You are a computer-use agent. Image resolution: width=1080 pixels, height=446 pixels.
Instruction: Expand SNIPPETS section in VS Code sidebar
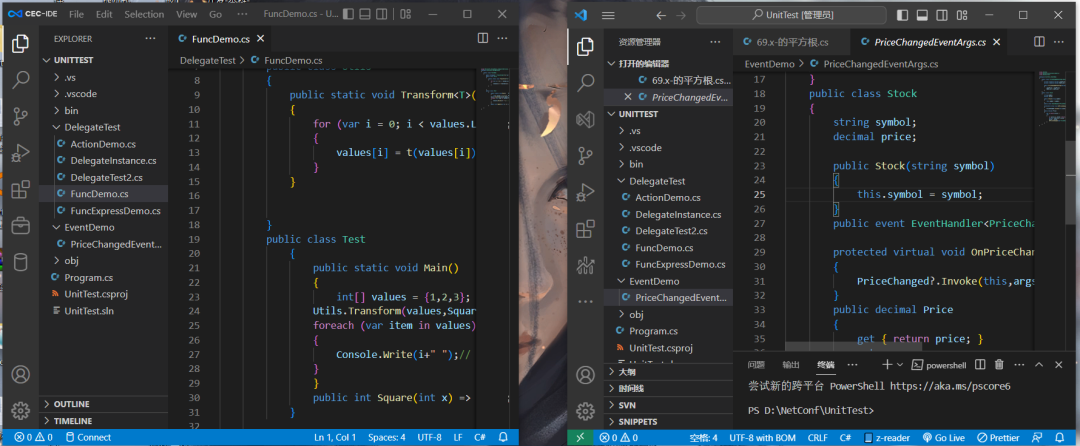point(668,422)
